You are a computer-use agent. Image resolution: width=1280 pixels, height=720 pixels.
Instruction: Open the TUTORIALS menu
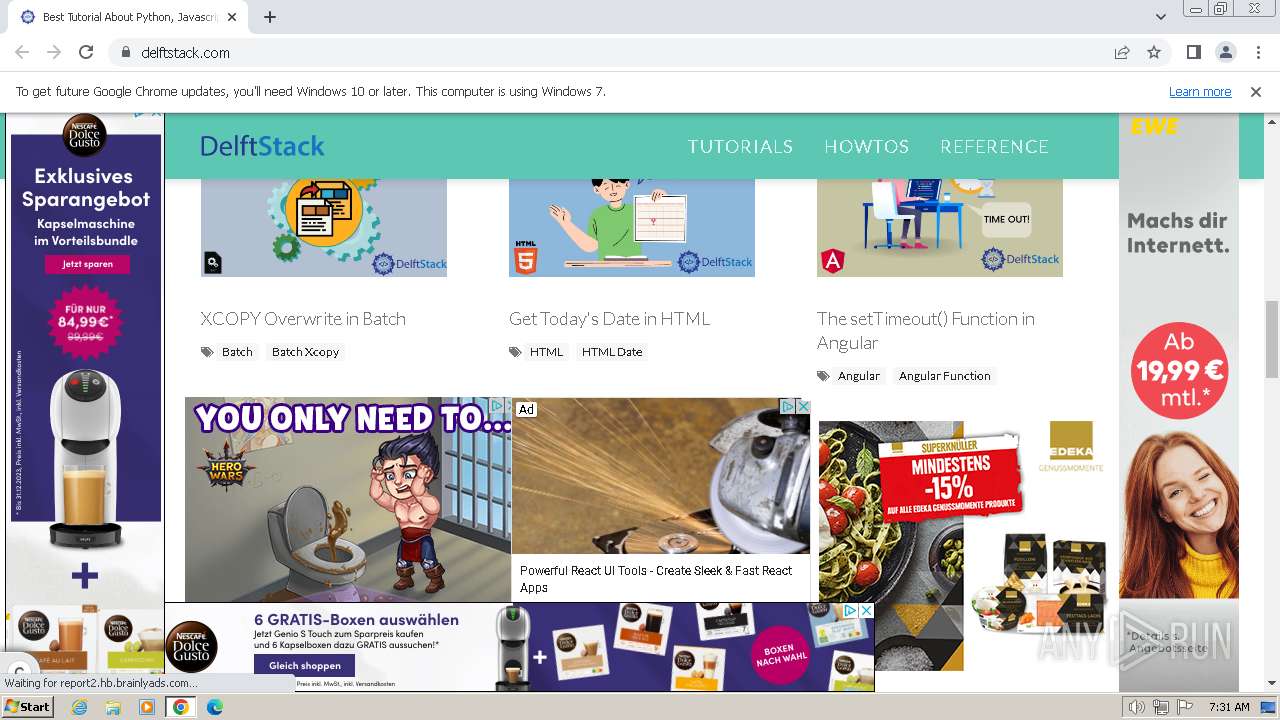(x=740, y=146)
